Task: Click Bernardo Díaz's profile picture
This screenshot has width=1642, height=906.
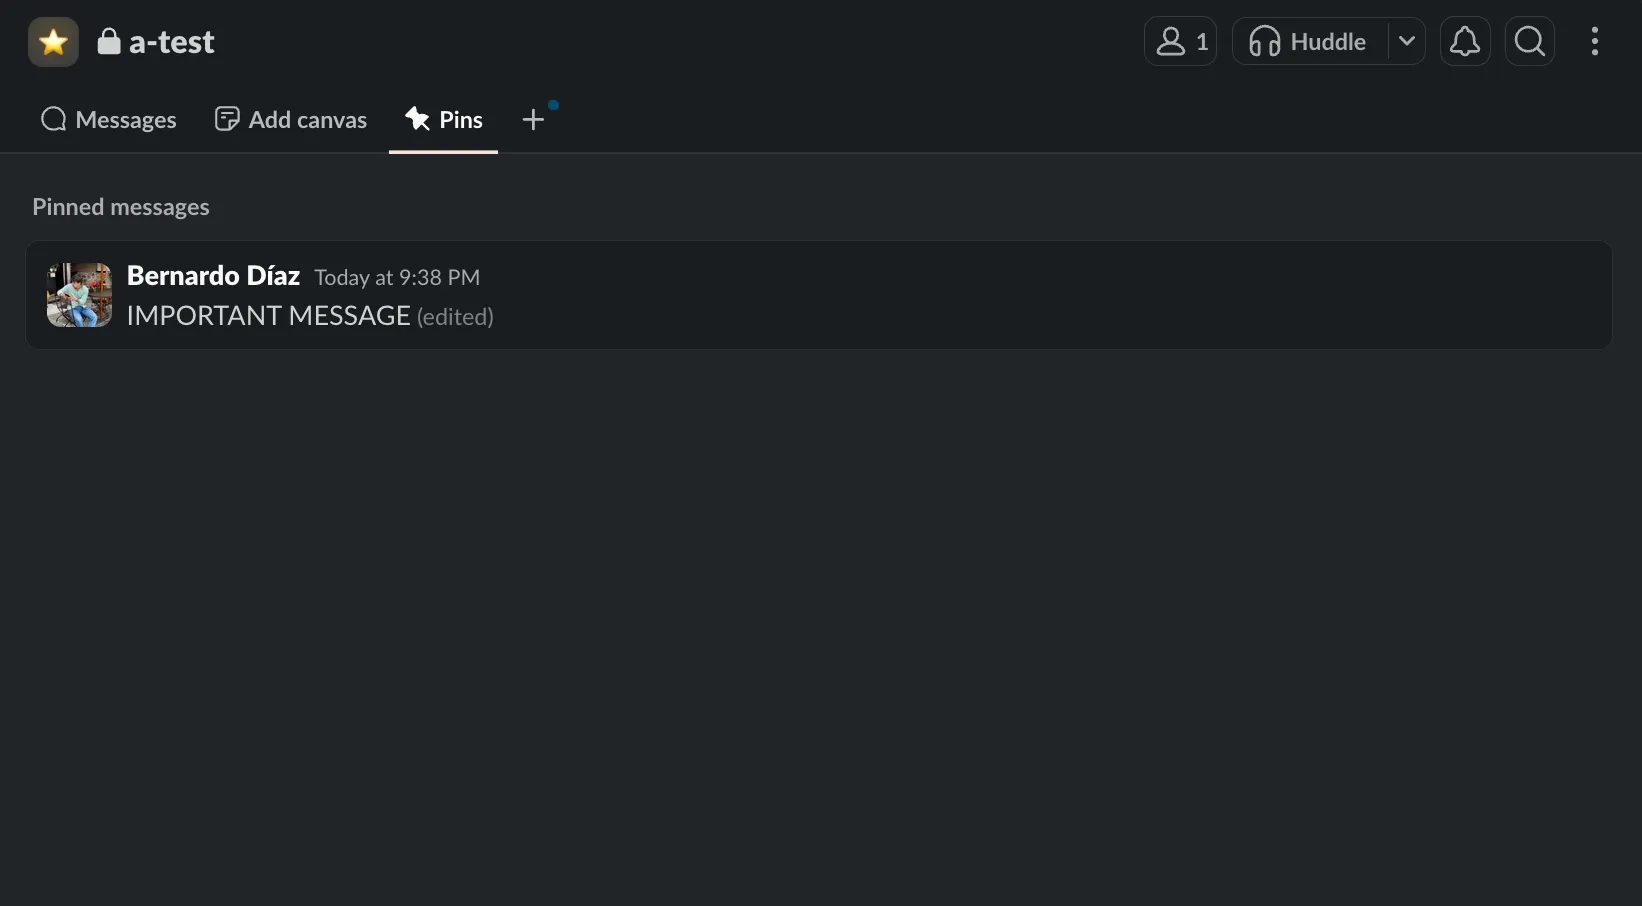Action: (x=79, y=295)
